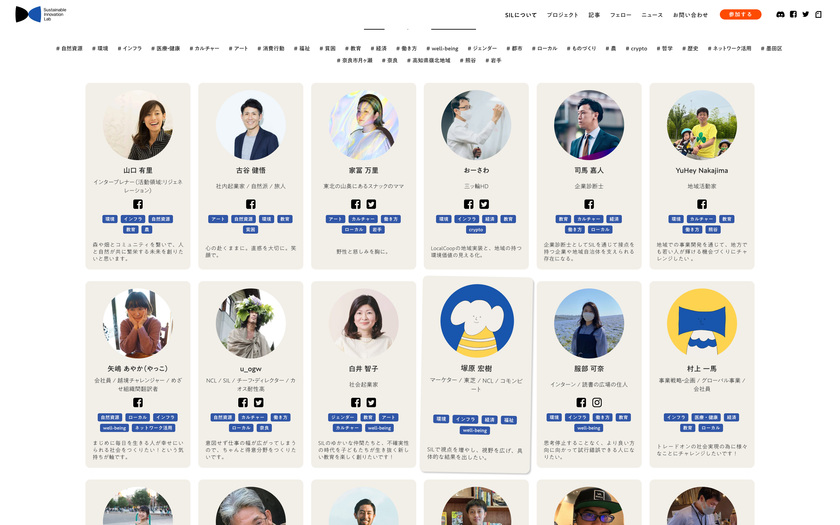
Task: Open the Facebook icon in header
Action: tap(793, 14)
